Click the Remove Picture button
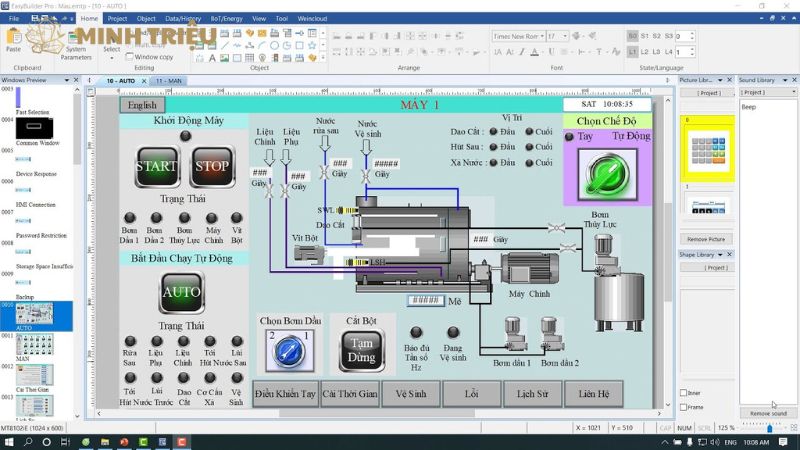Viewport: 800px width, 450px height. (705, 239)
